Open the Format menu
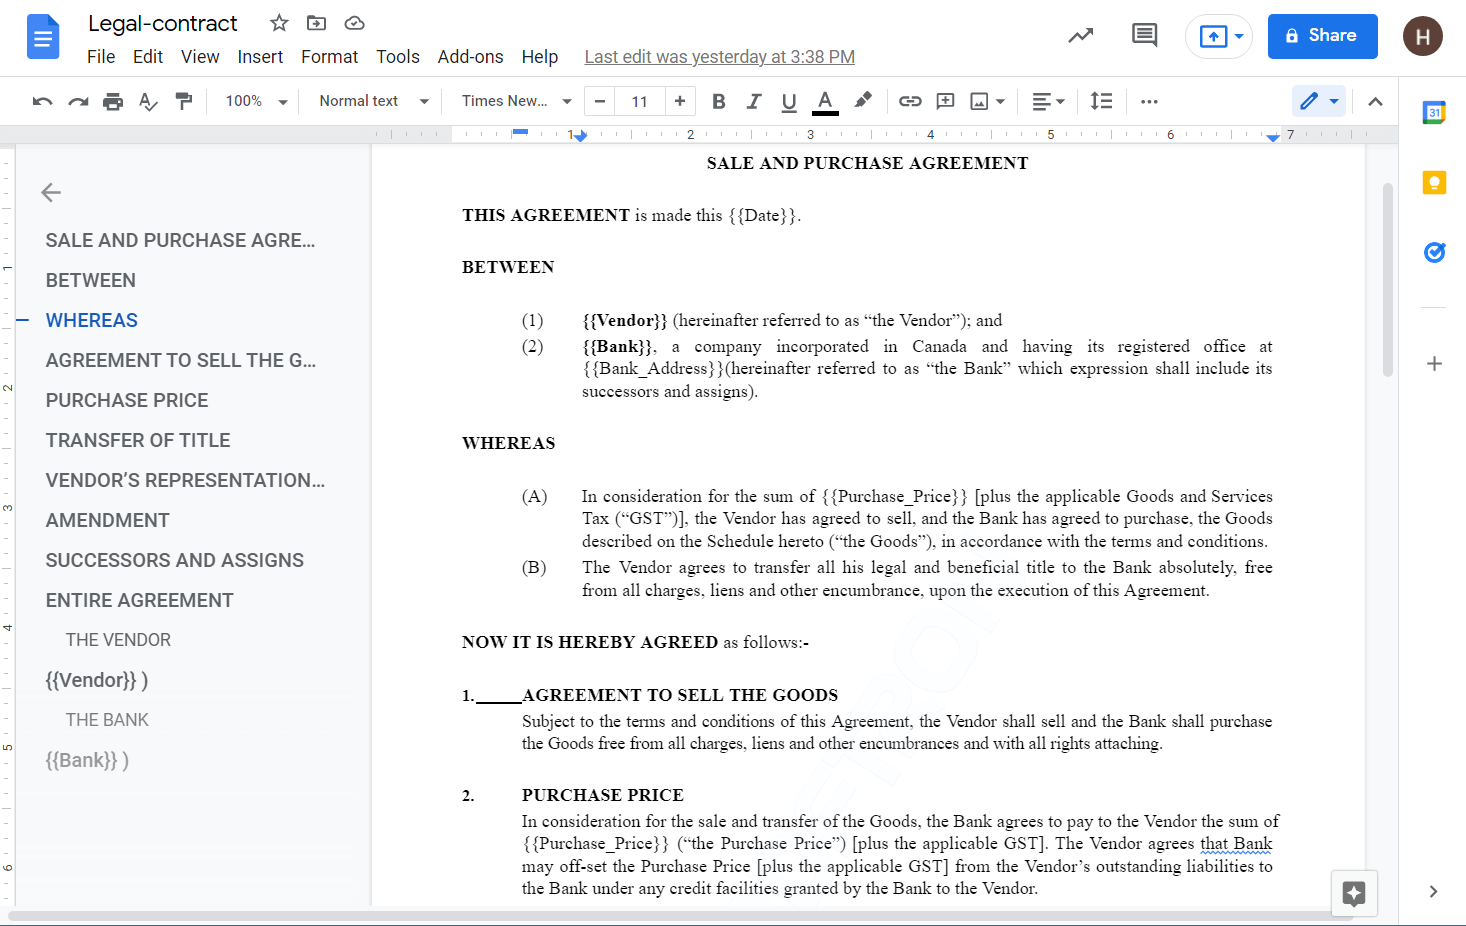The image size is (1466, 926). [329, 56]
